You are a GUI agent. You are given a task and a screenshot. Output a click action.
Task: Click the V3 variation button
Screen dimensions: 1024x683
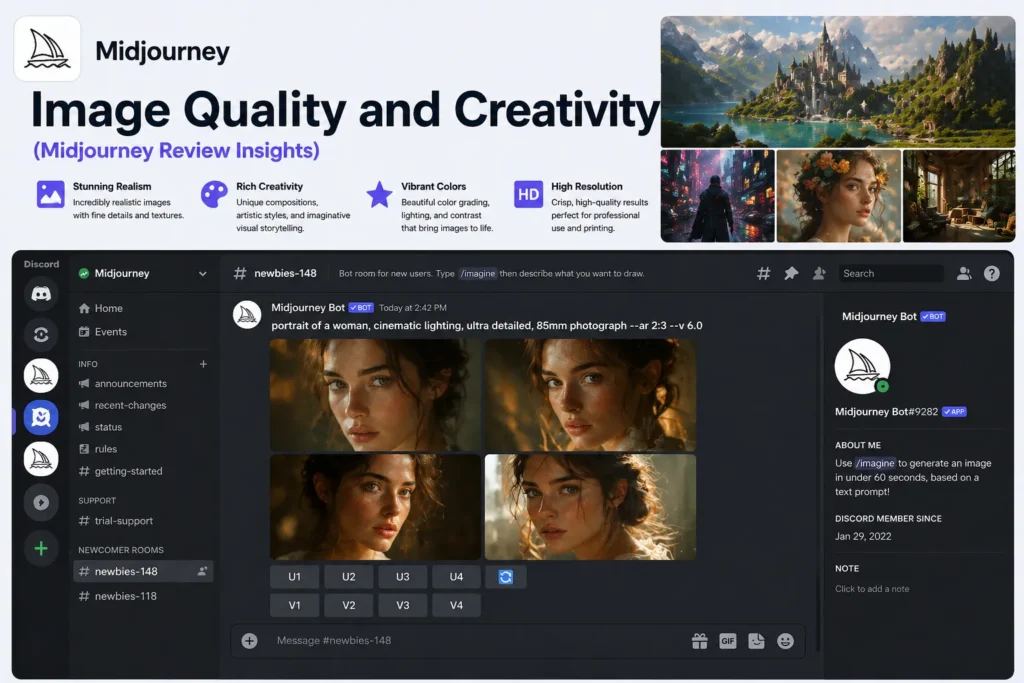click(x=402, y=605)
